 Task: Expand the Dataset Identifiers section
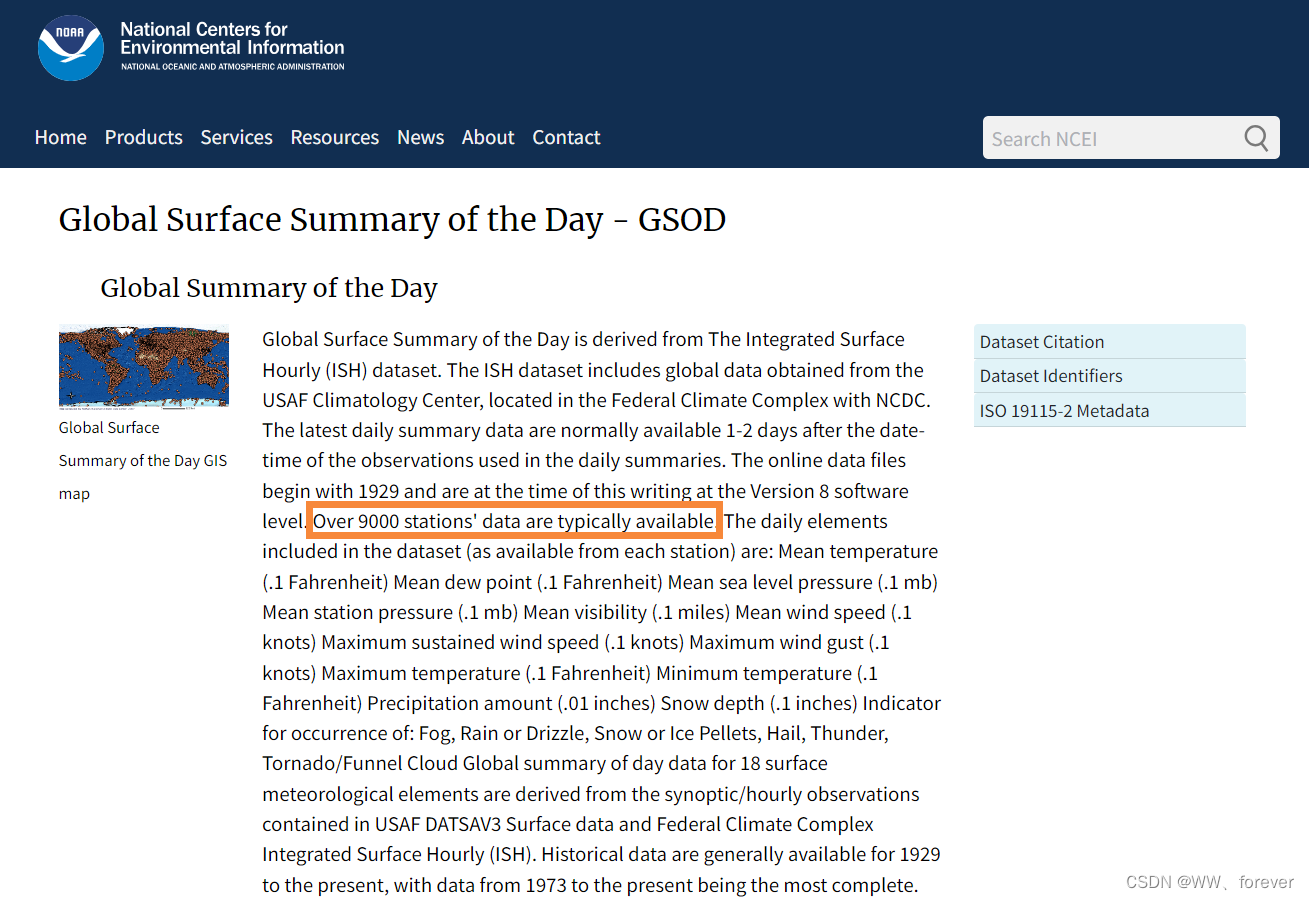(1110, 376)
